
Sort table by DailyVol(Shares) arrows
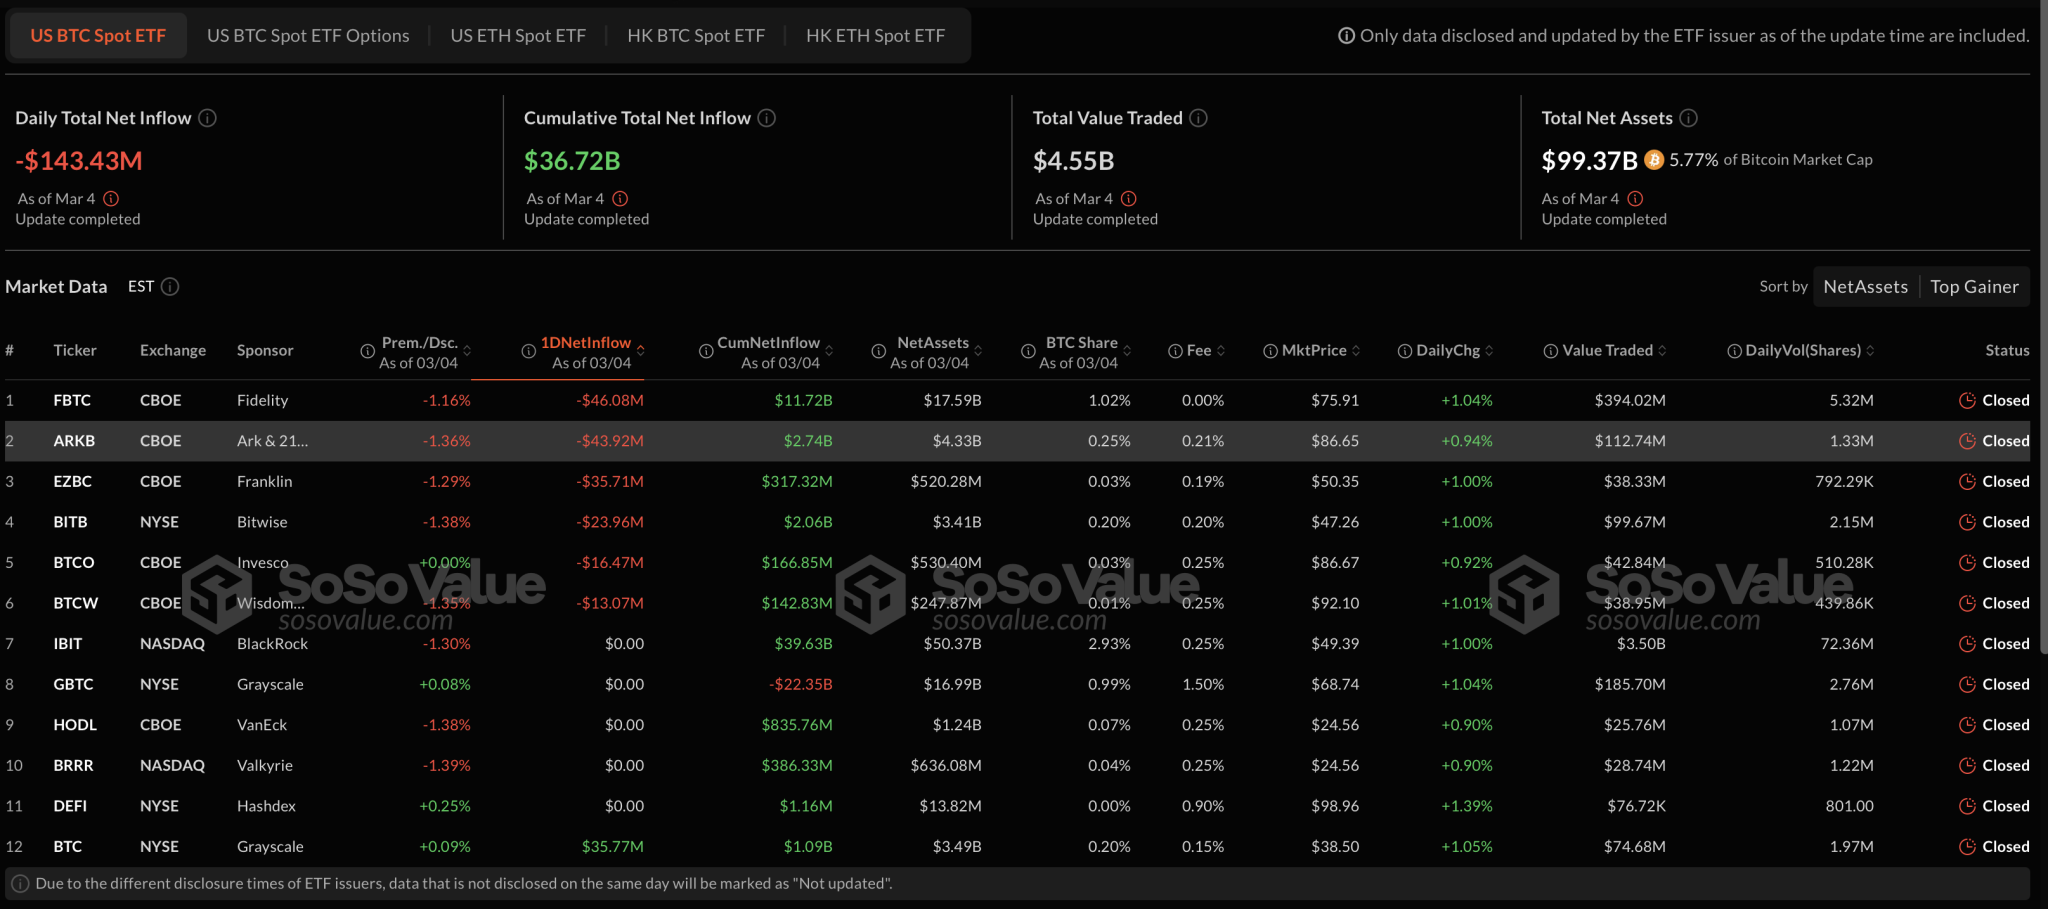(x=1870, y=351)
